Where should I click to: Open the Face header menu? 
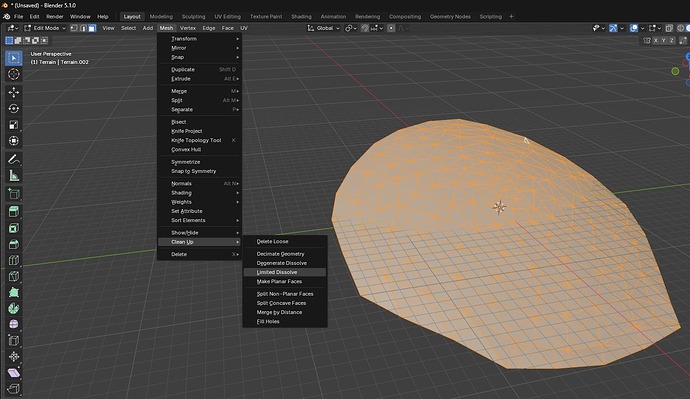click(228, 28)
